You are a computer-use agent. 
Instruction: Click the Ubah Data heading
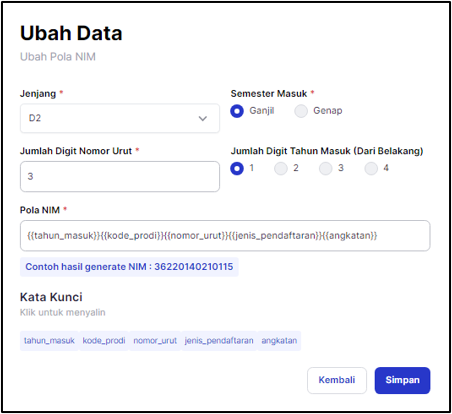71,33
